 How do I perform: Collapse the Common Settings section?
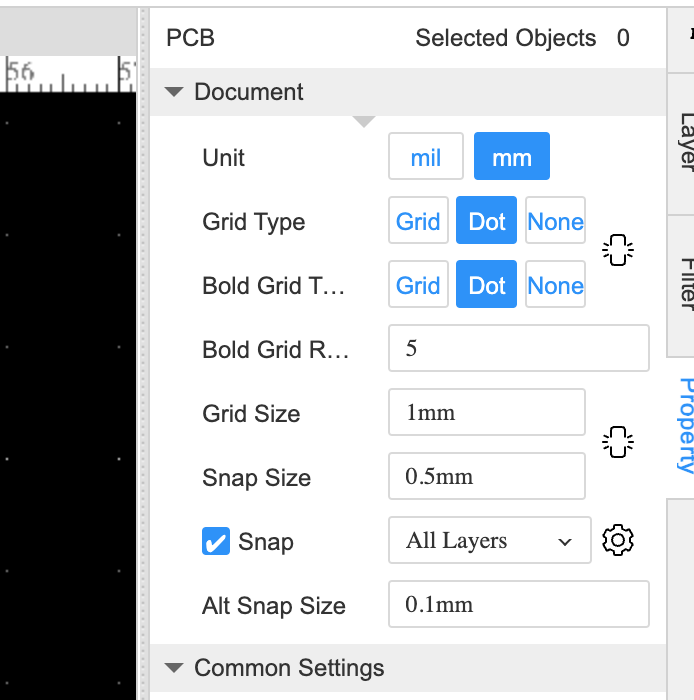[174, 668]
